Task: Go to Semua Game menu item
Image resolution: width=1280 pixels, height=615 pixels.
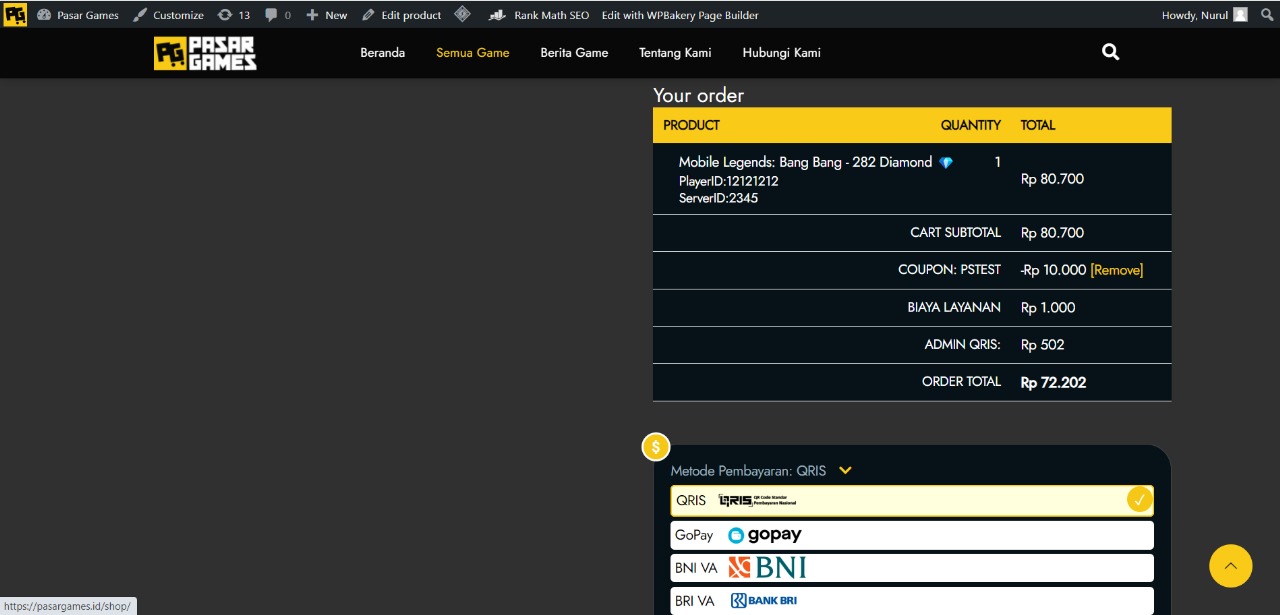Action: coord(472,53)
